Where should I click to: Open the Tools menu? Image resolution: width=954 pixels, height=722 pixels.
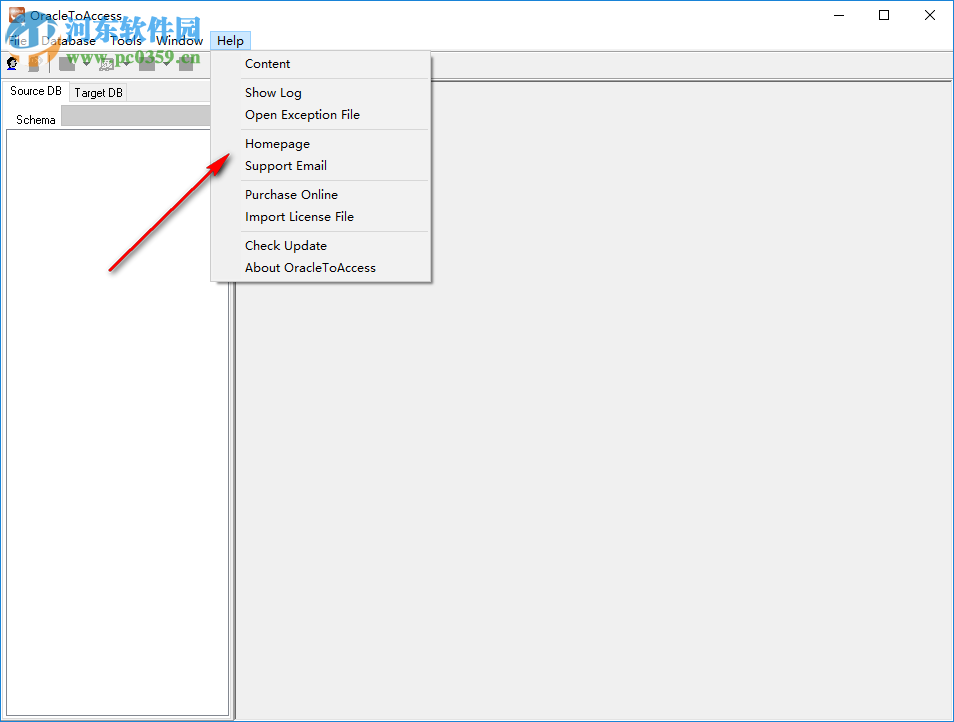pyautogui.click(x=126, y=41)
